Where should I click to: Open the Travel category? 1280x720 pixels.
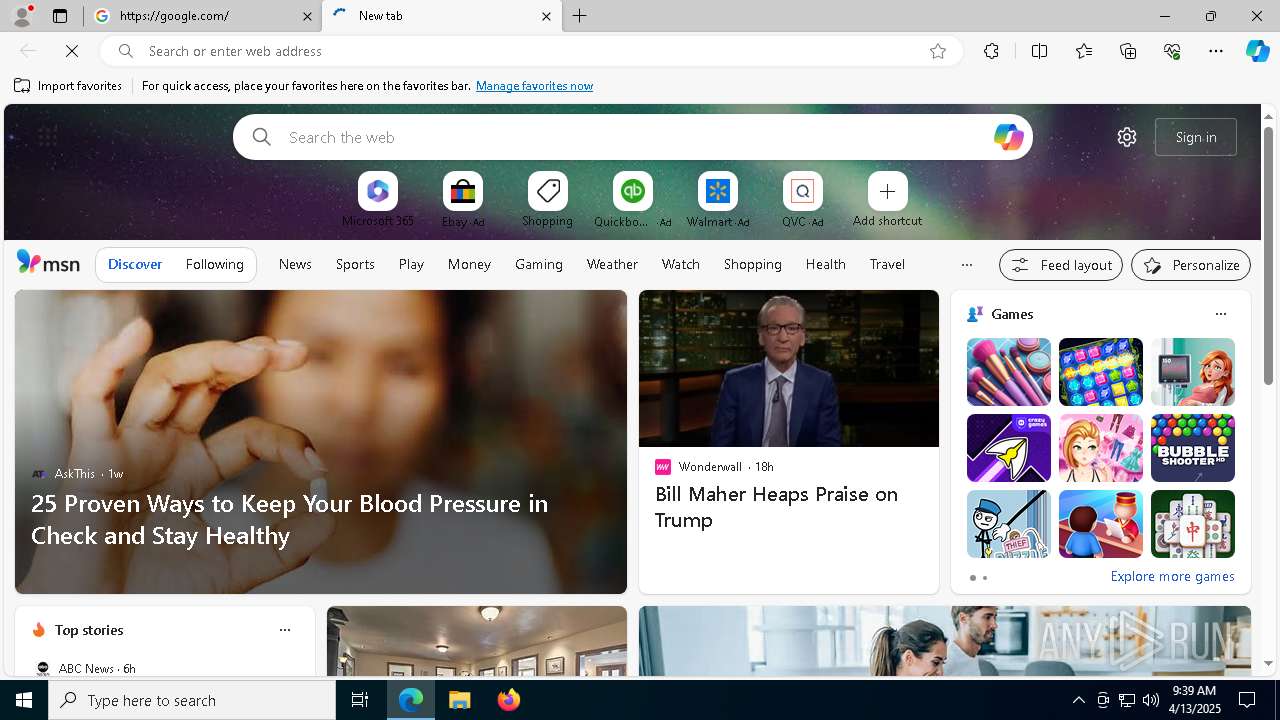887,264
